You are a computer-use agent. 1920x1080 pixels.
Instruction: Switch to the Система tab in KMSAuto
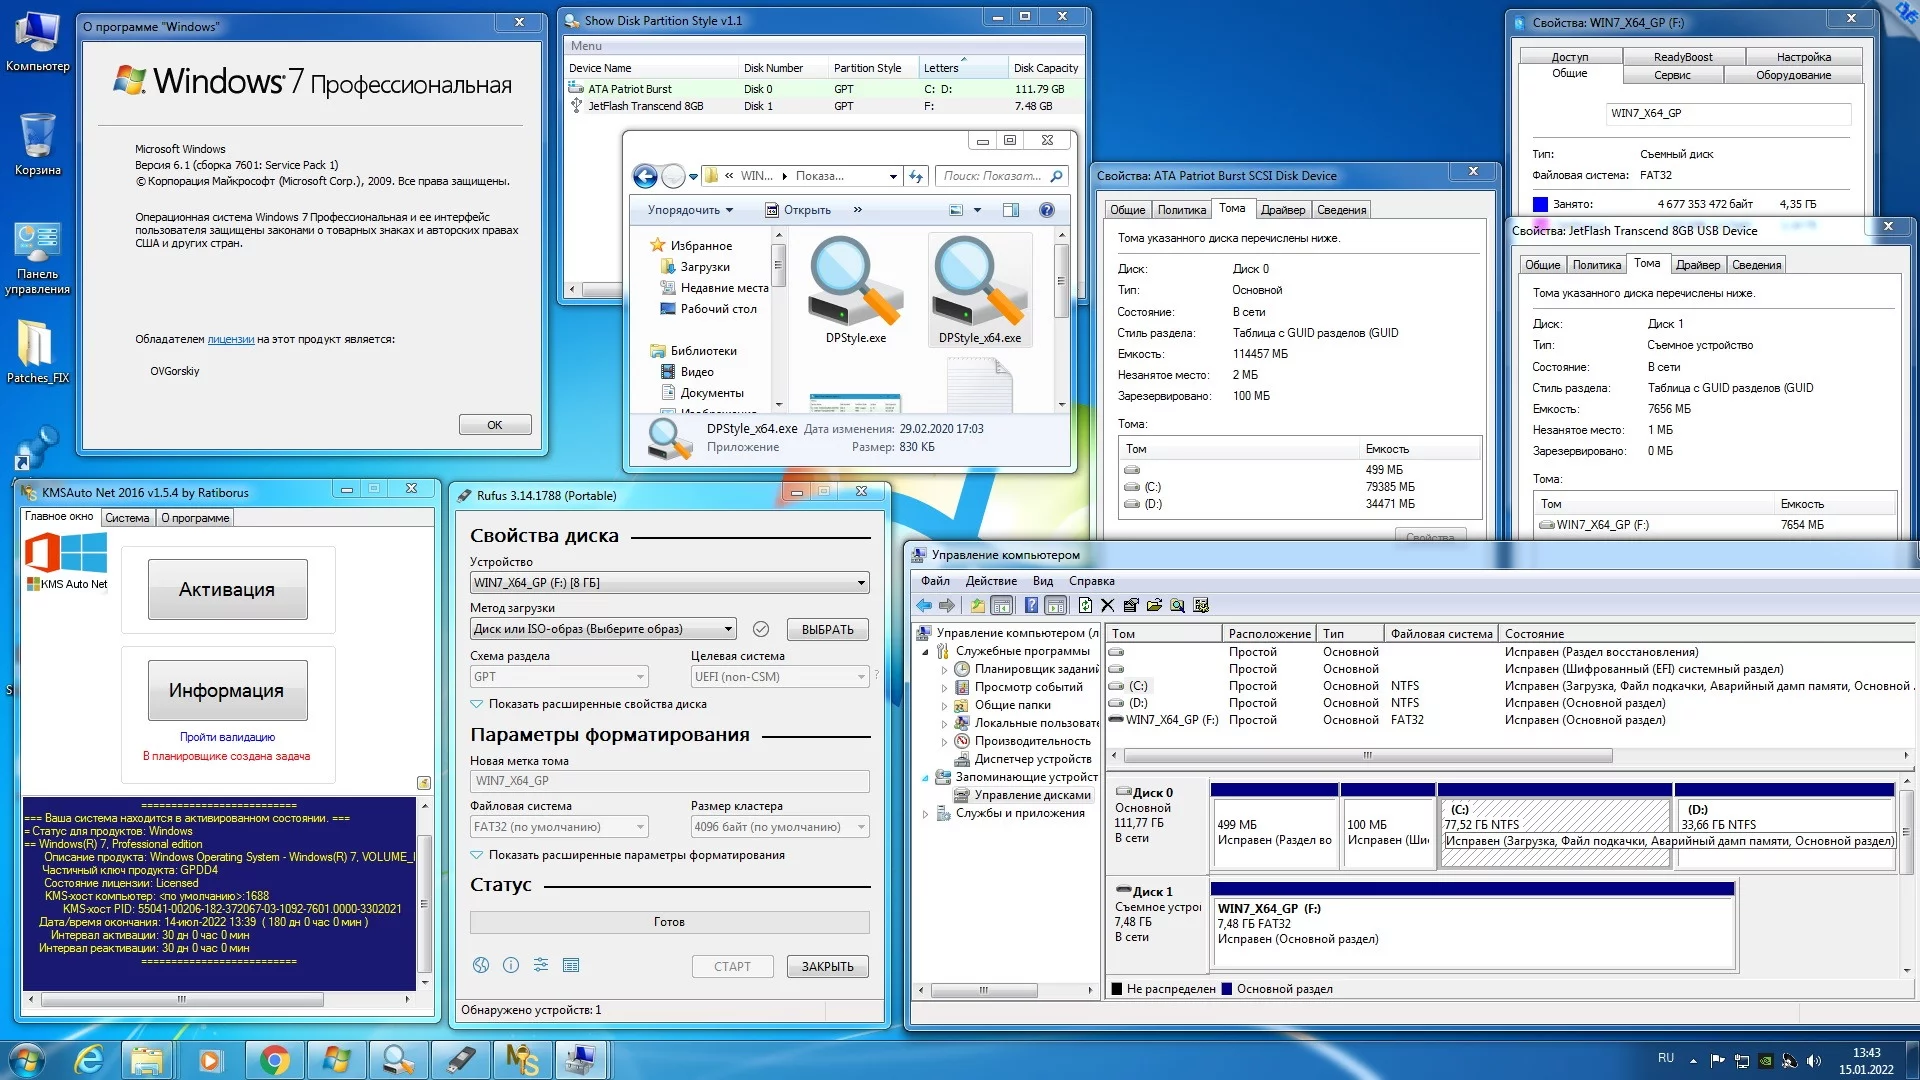click(x=127, y=518)
